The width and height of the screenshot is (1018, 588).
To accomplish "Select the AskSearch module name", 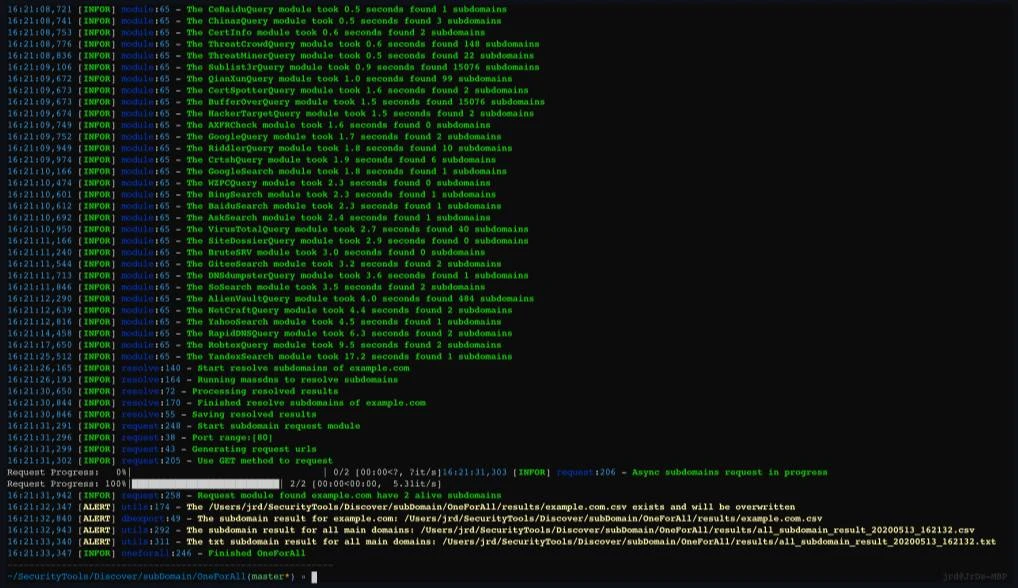I will coord(232,218).
